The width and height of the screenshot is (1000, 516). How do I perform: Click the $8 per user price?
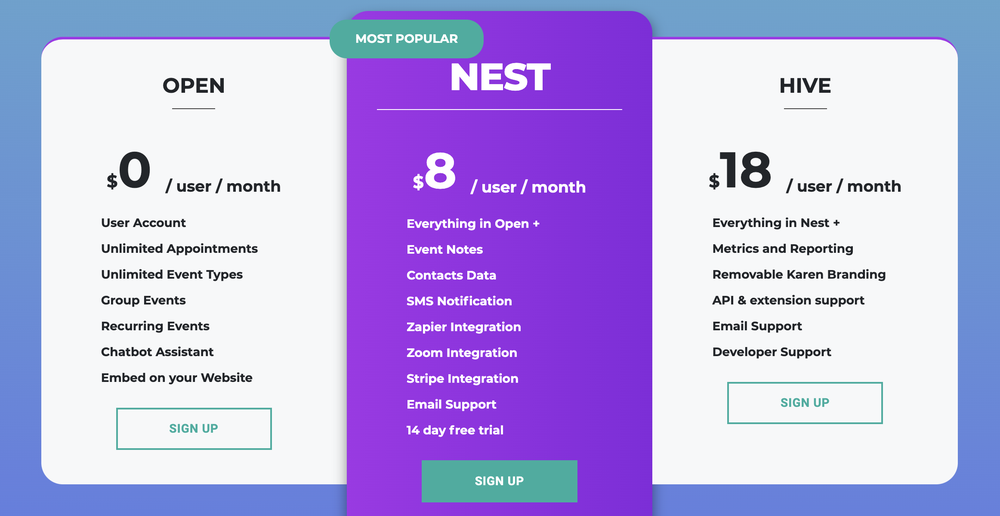[499, 174]
